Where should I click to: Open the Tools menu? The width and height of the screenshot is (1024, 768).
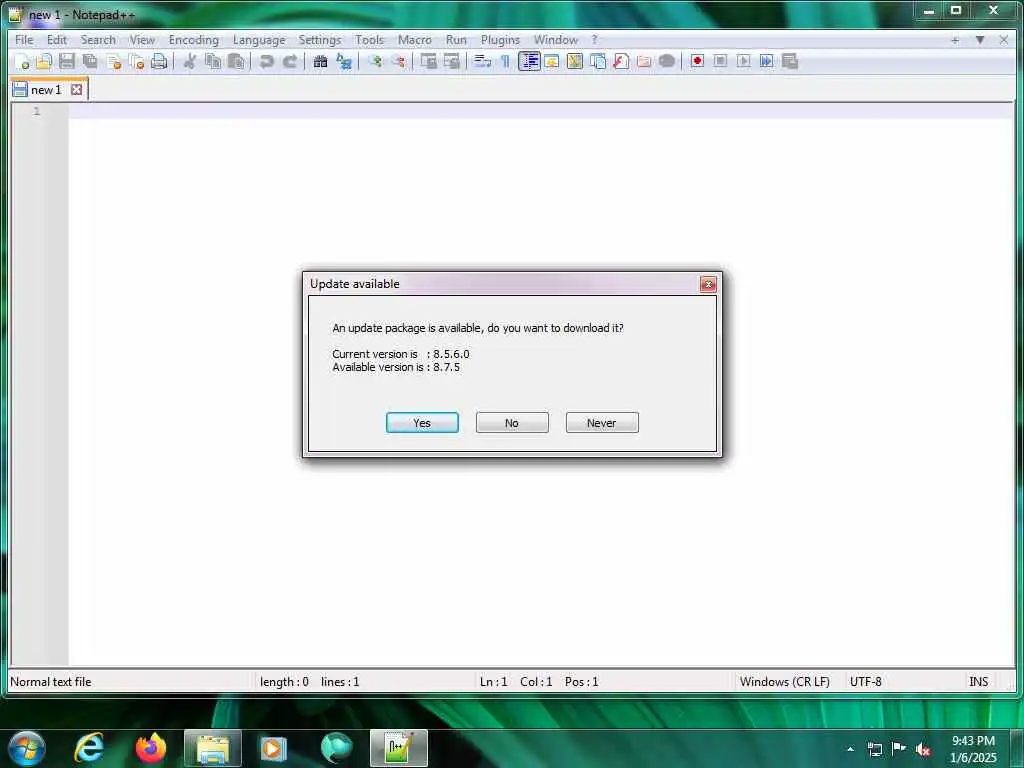click(370, 40)
